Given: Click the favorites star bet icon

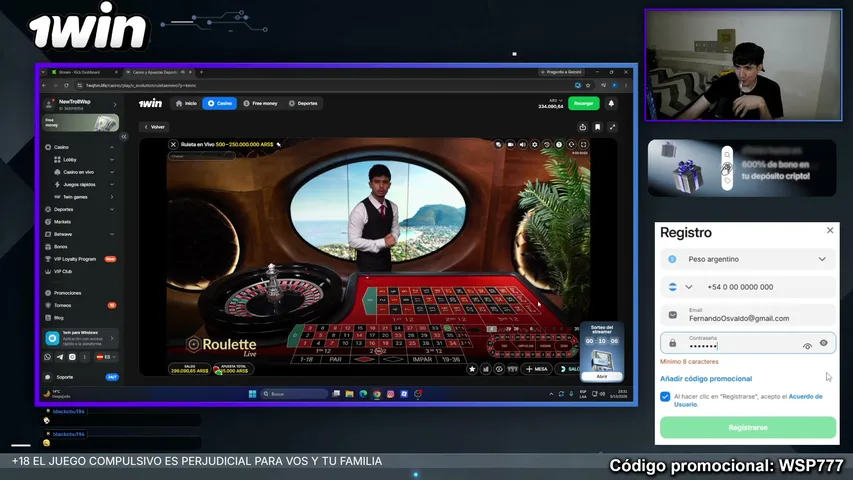Looking at the screenshot, I should tap(472, 369).
